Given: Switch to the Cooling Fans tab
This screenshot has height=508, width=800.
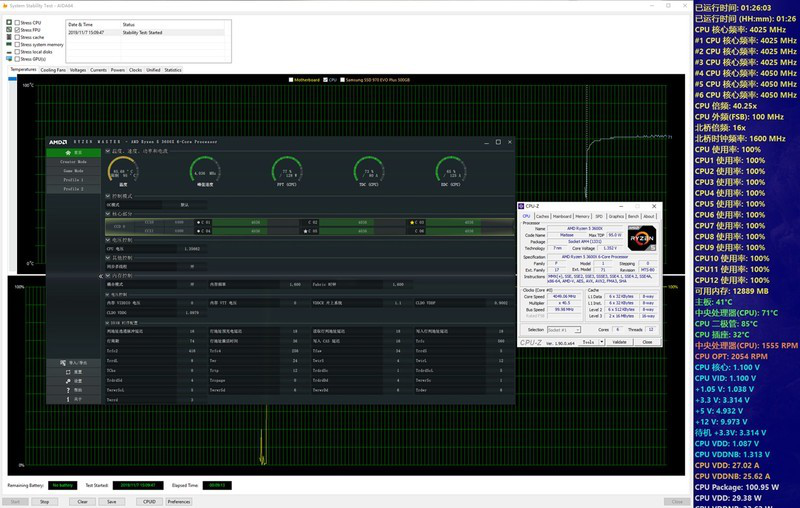Looking at the screenshot, I should pos(53,70).
